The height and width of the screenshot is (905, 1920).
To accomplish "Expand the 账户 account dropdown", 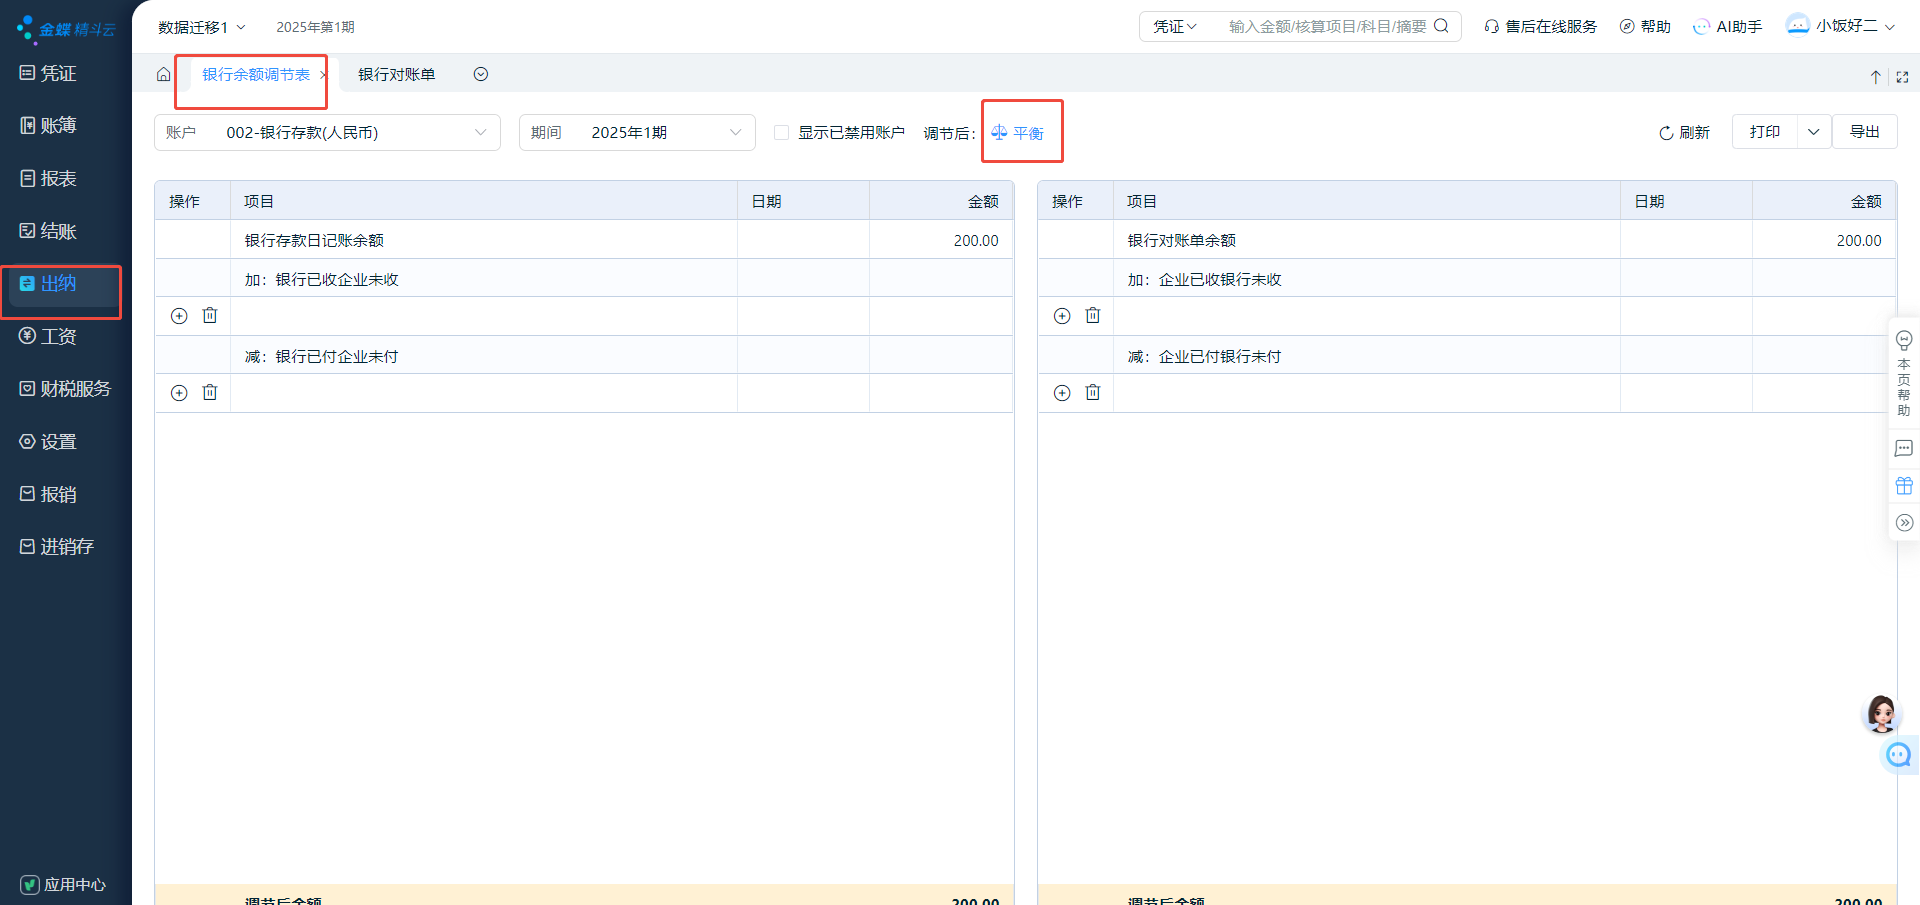I will point(480,133).
